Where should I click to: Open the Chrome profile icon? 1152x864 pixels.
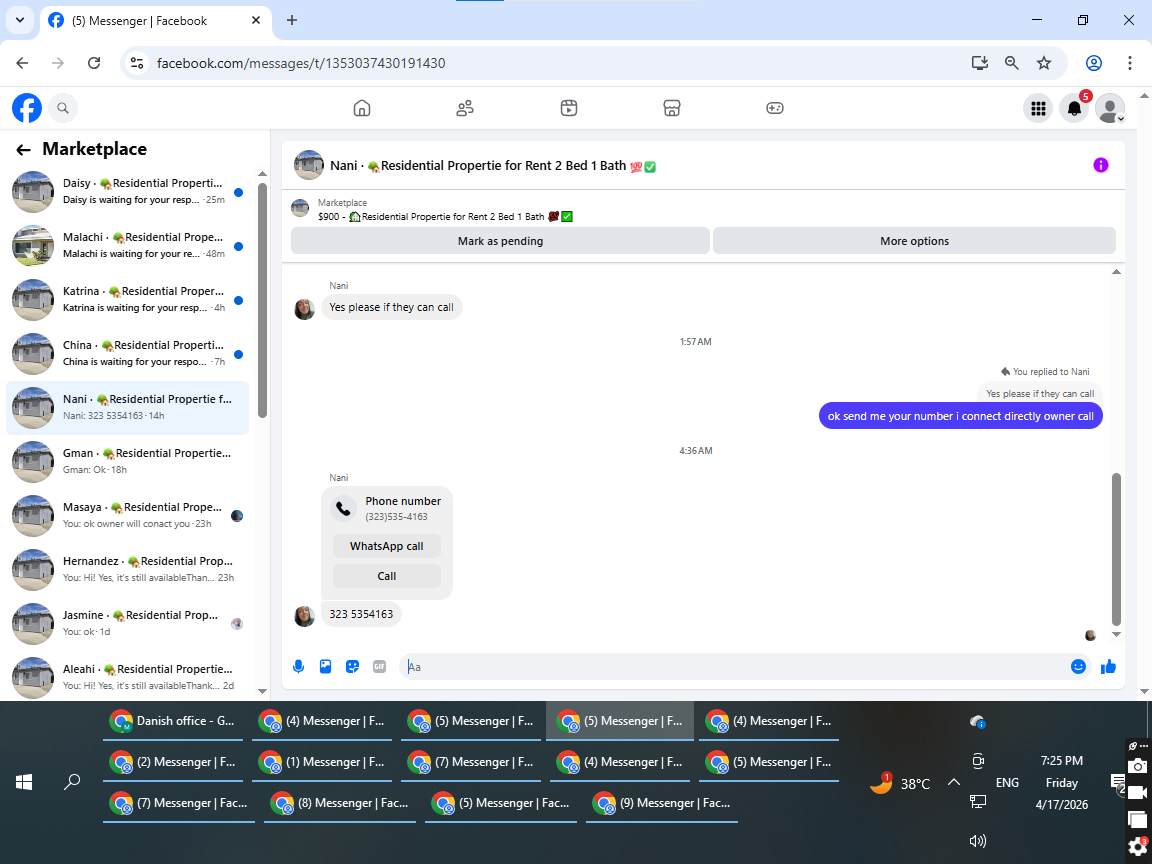point(1093,63)
